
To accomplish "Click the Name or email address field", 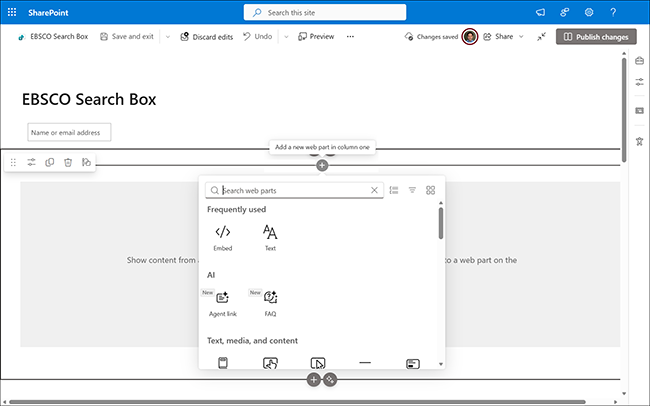I will pyautogui.click(x=69, y=132).
